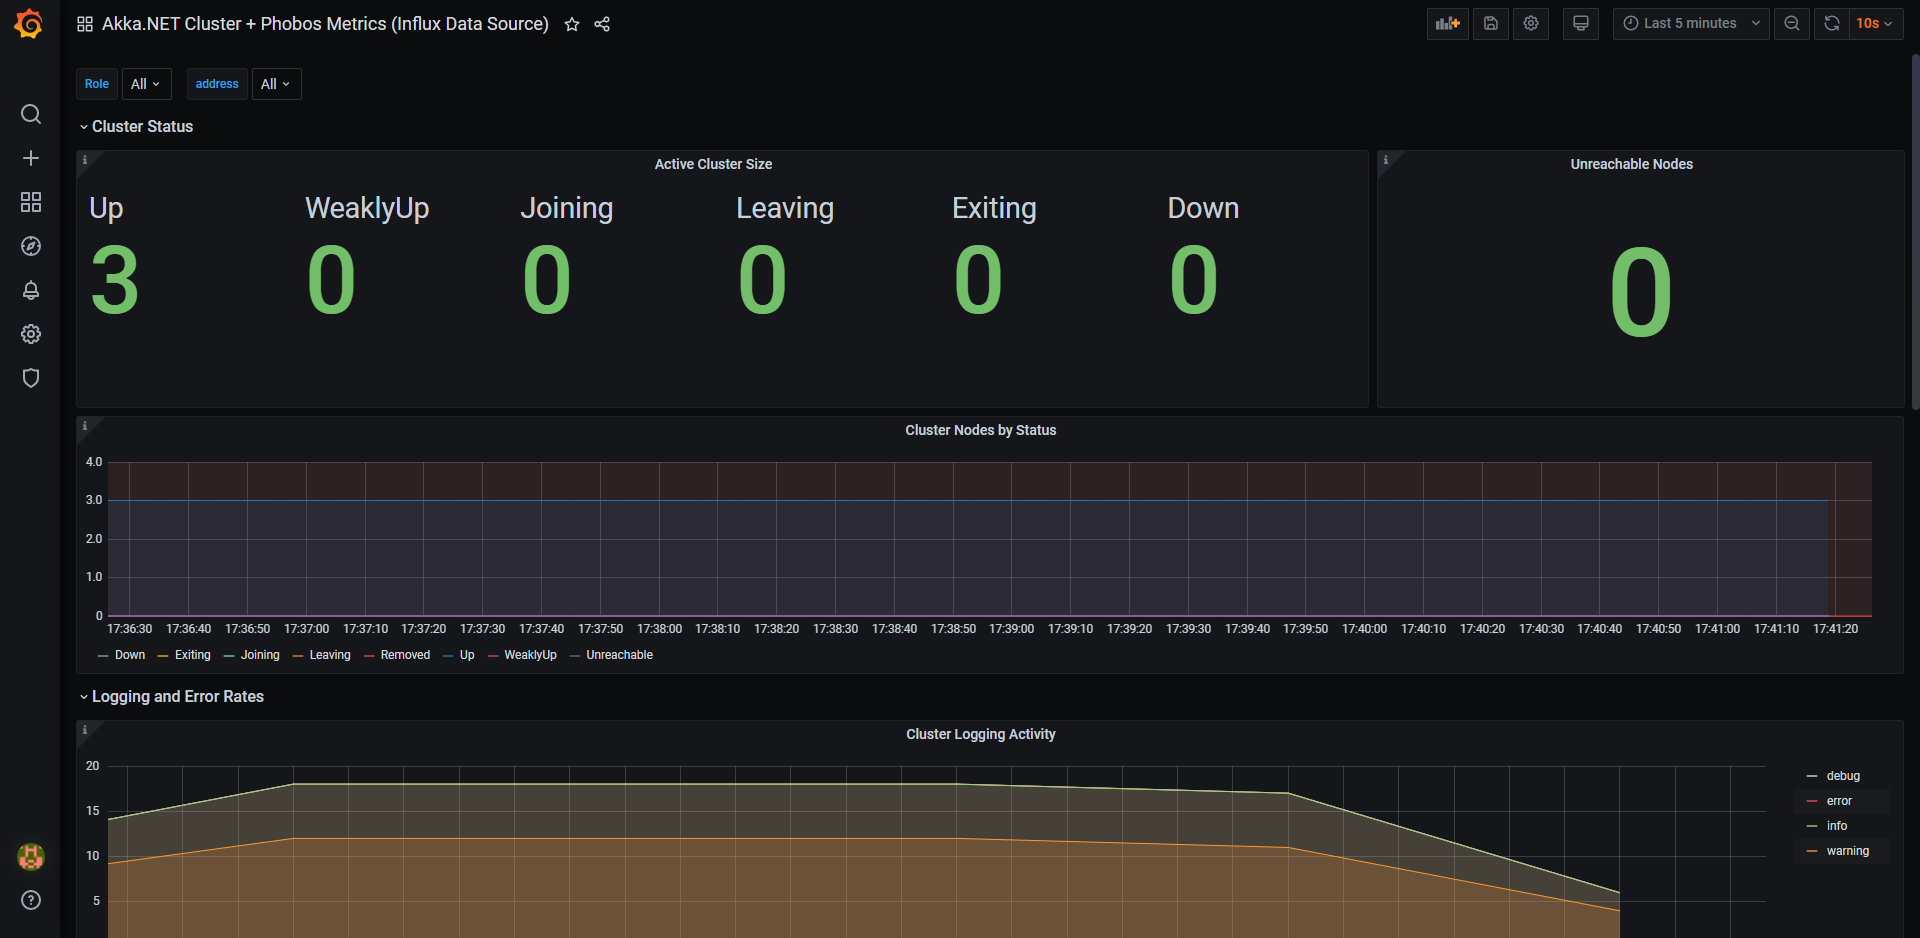Open the Dashboards menu in sidebar
This screenshot has height=938, width=1920.
[31, 202]
